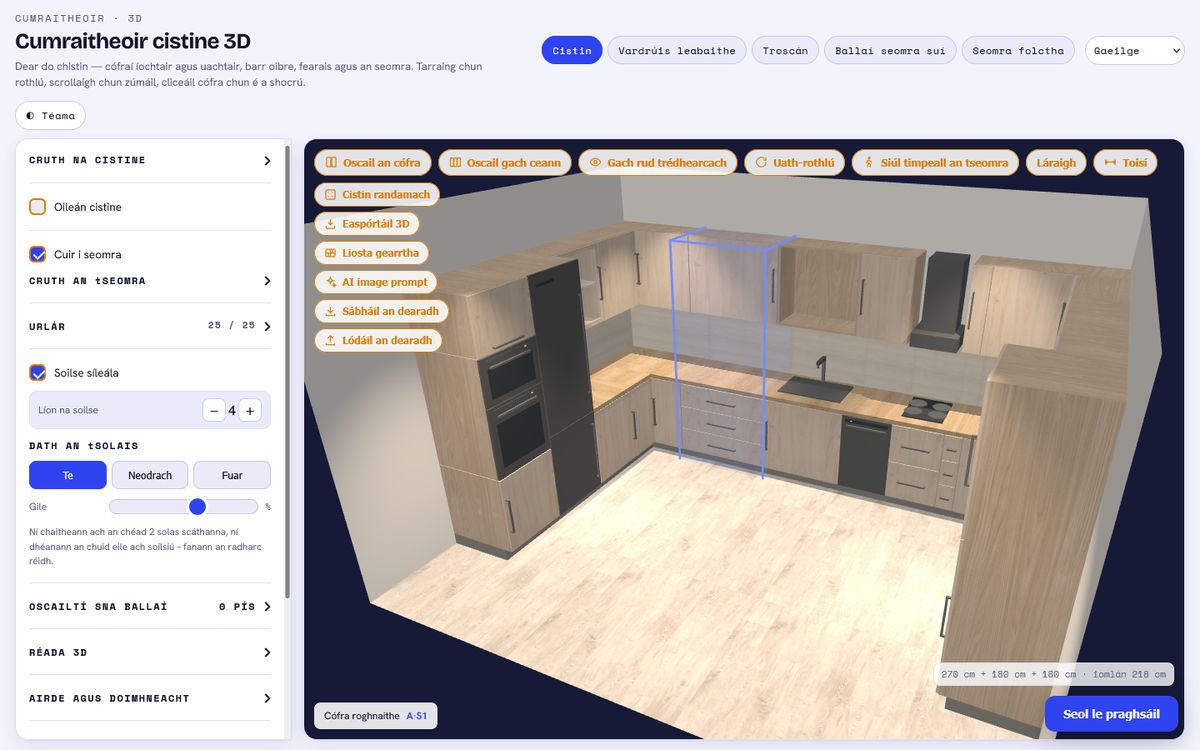Click the Seol le praghsáil button
This screenshot has height=750, width=1200.
(x=1111, y=714)
